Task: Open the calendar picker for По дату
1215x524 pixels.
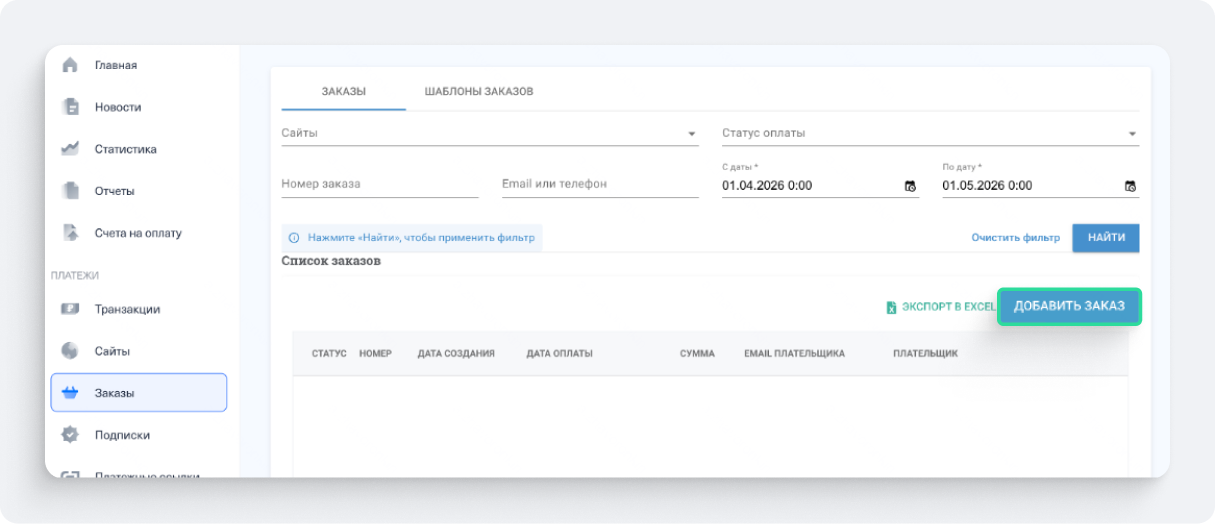Action: [x=1130, y=186]
